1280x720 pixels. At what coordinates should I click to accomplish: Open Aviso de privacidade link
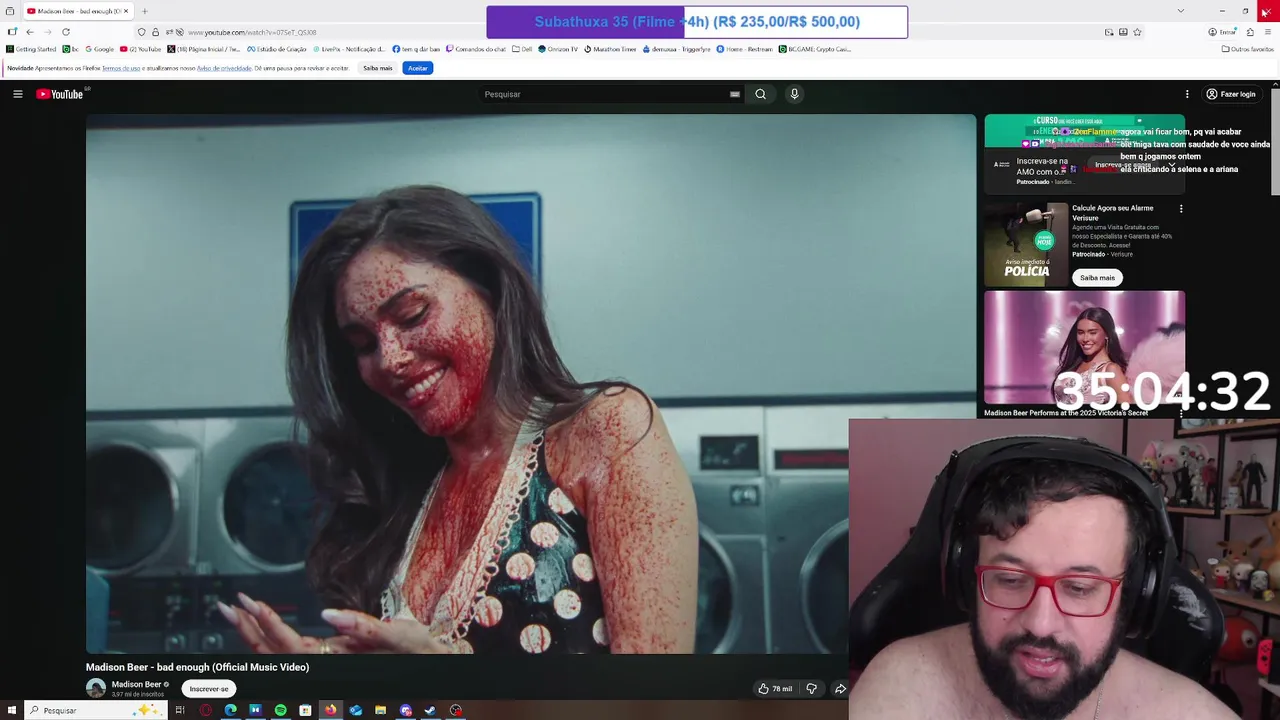pos(224,68)
